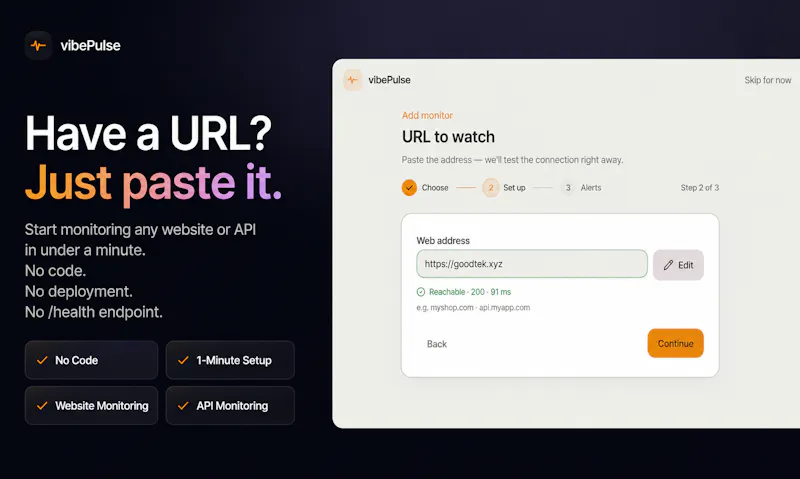Click the Web address field label
800x479 pixels.
pos(443,240)
